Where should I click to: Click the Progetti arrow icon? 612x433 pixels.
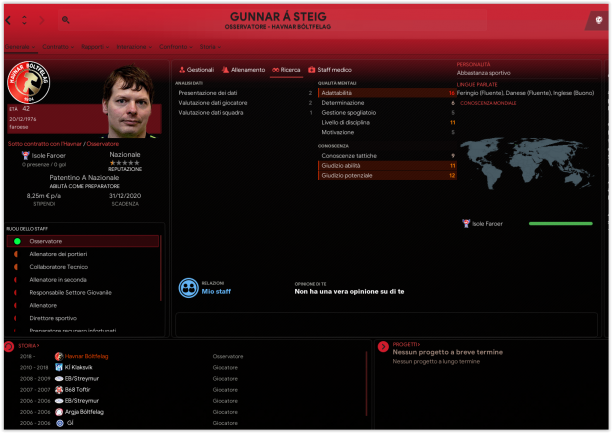pyautogui.click(x=383, y=346)
